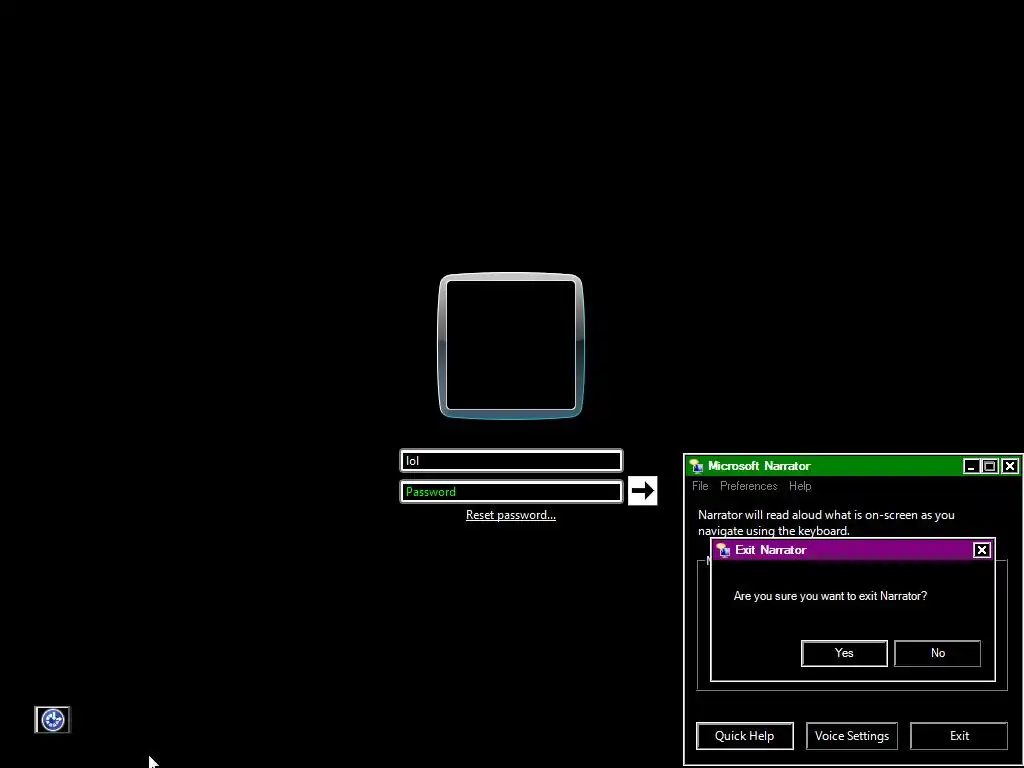The width and height of the screenshot is (1024, 768).
Task: Focus the username field containing lol
Action: click(511, 460)
